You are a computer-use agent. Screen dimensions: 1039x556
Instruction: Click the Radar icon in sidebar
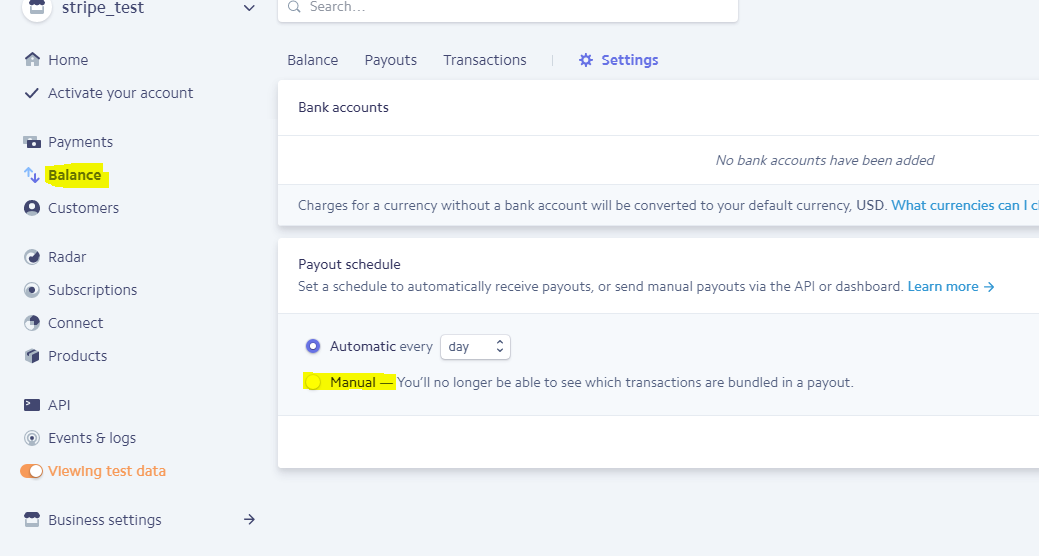pos(32,257)
